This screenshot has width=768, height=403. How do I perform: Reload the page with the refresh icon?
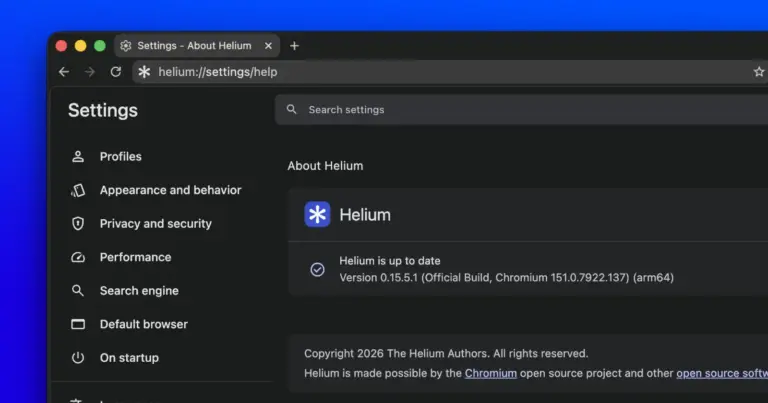[x=116, y=72]
